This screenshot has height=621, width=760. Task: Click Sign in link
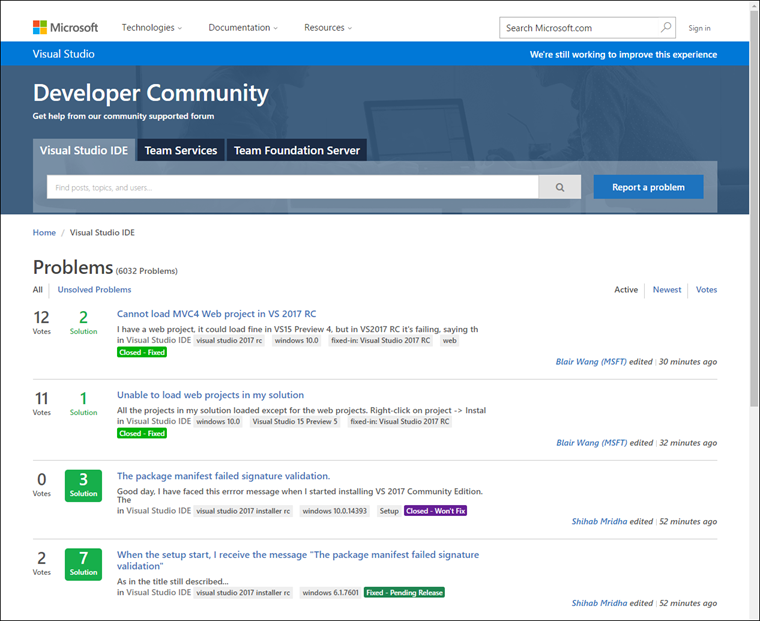point(699,28)
